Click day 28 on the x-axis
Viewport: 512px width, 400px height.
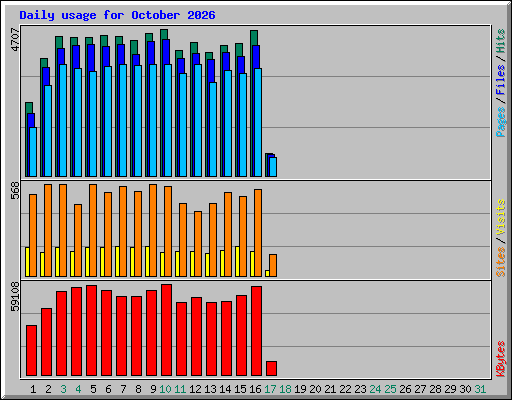pos(435,389)
